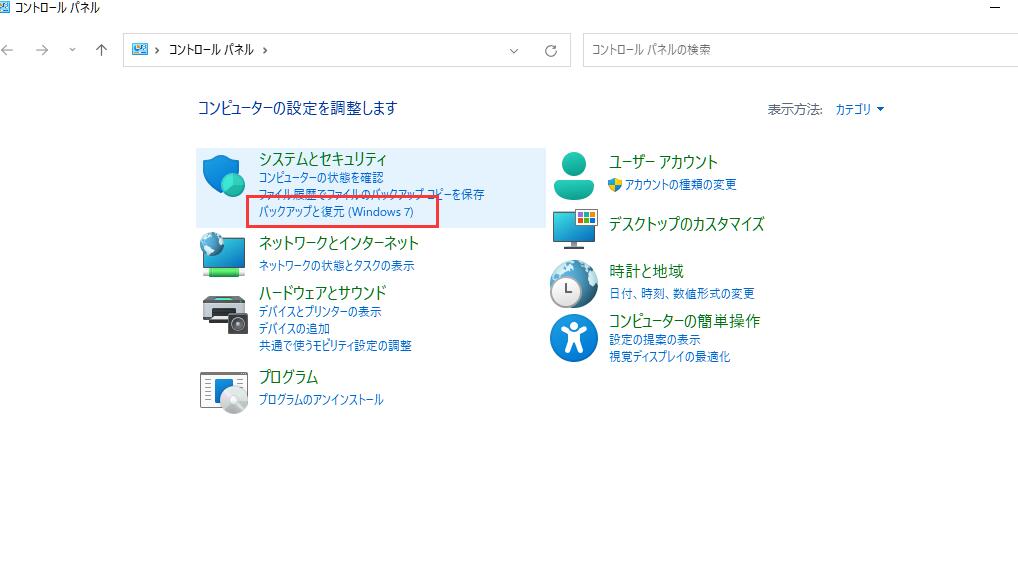Click the Clock and Region globe icon

point(574,284)
